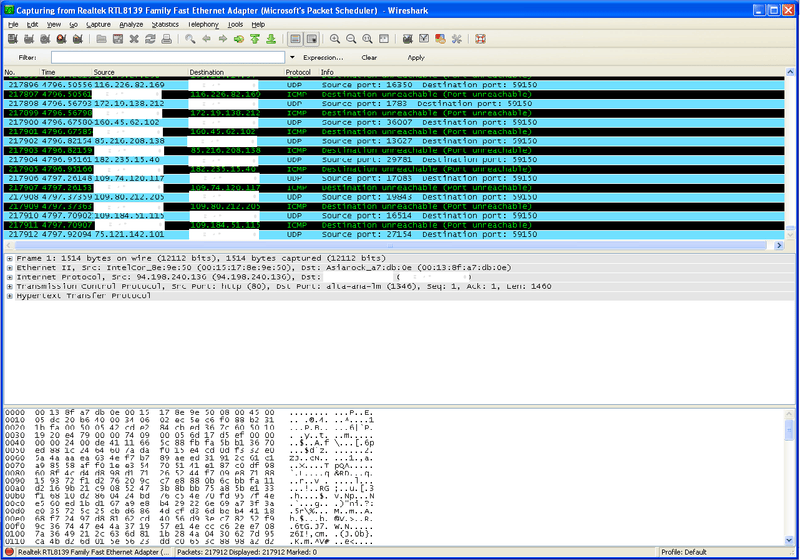Open the Statistics menu
800x560 pixels.
[166, 23]
